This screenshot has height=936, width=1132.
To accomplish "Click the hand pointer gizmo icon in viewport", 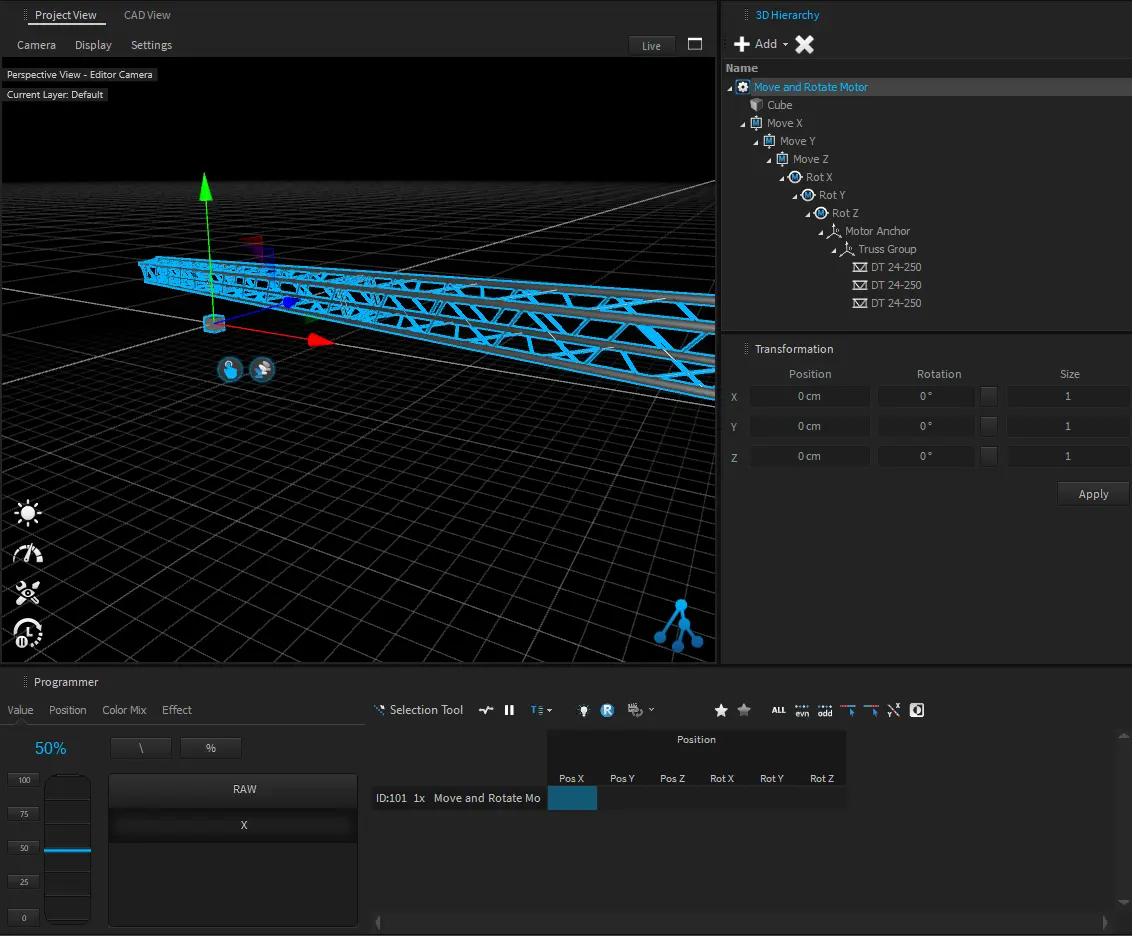I will coord(230,369).
